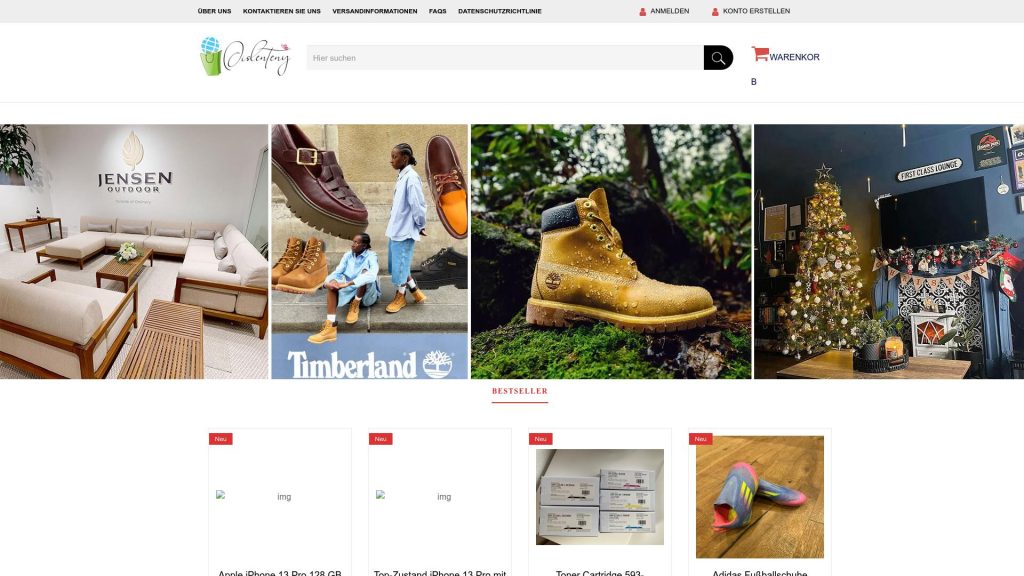Open the shopping cart icon
The width and height of the screenshot is (1024, 576).
[x=760, y=54]
